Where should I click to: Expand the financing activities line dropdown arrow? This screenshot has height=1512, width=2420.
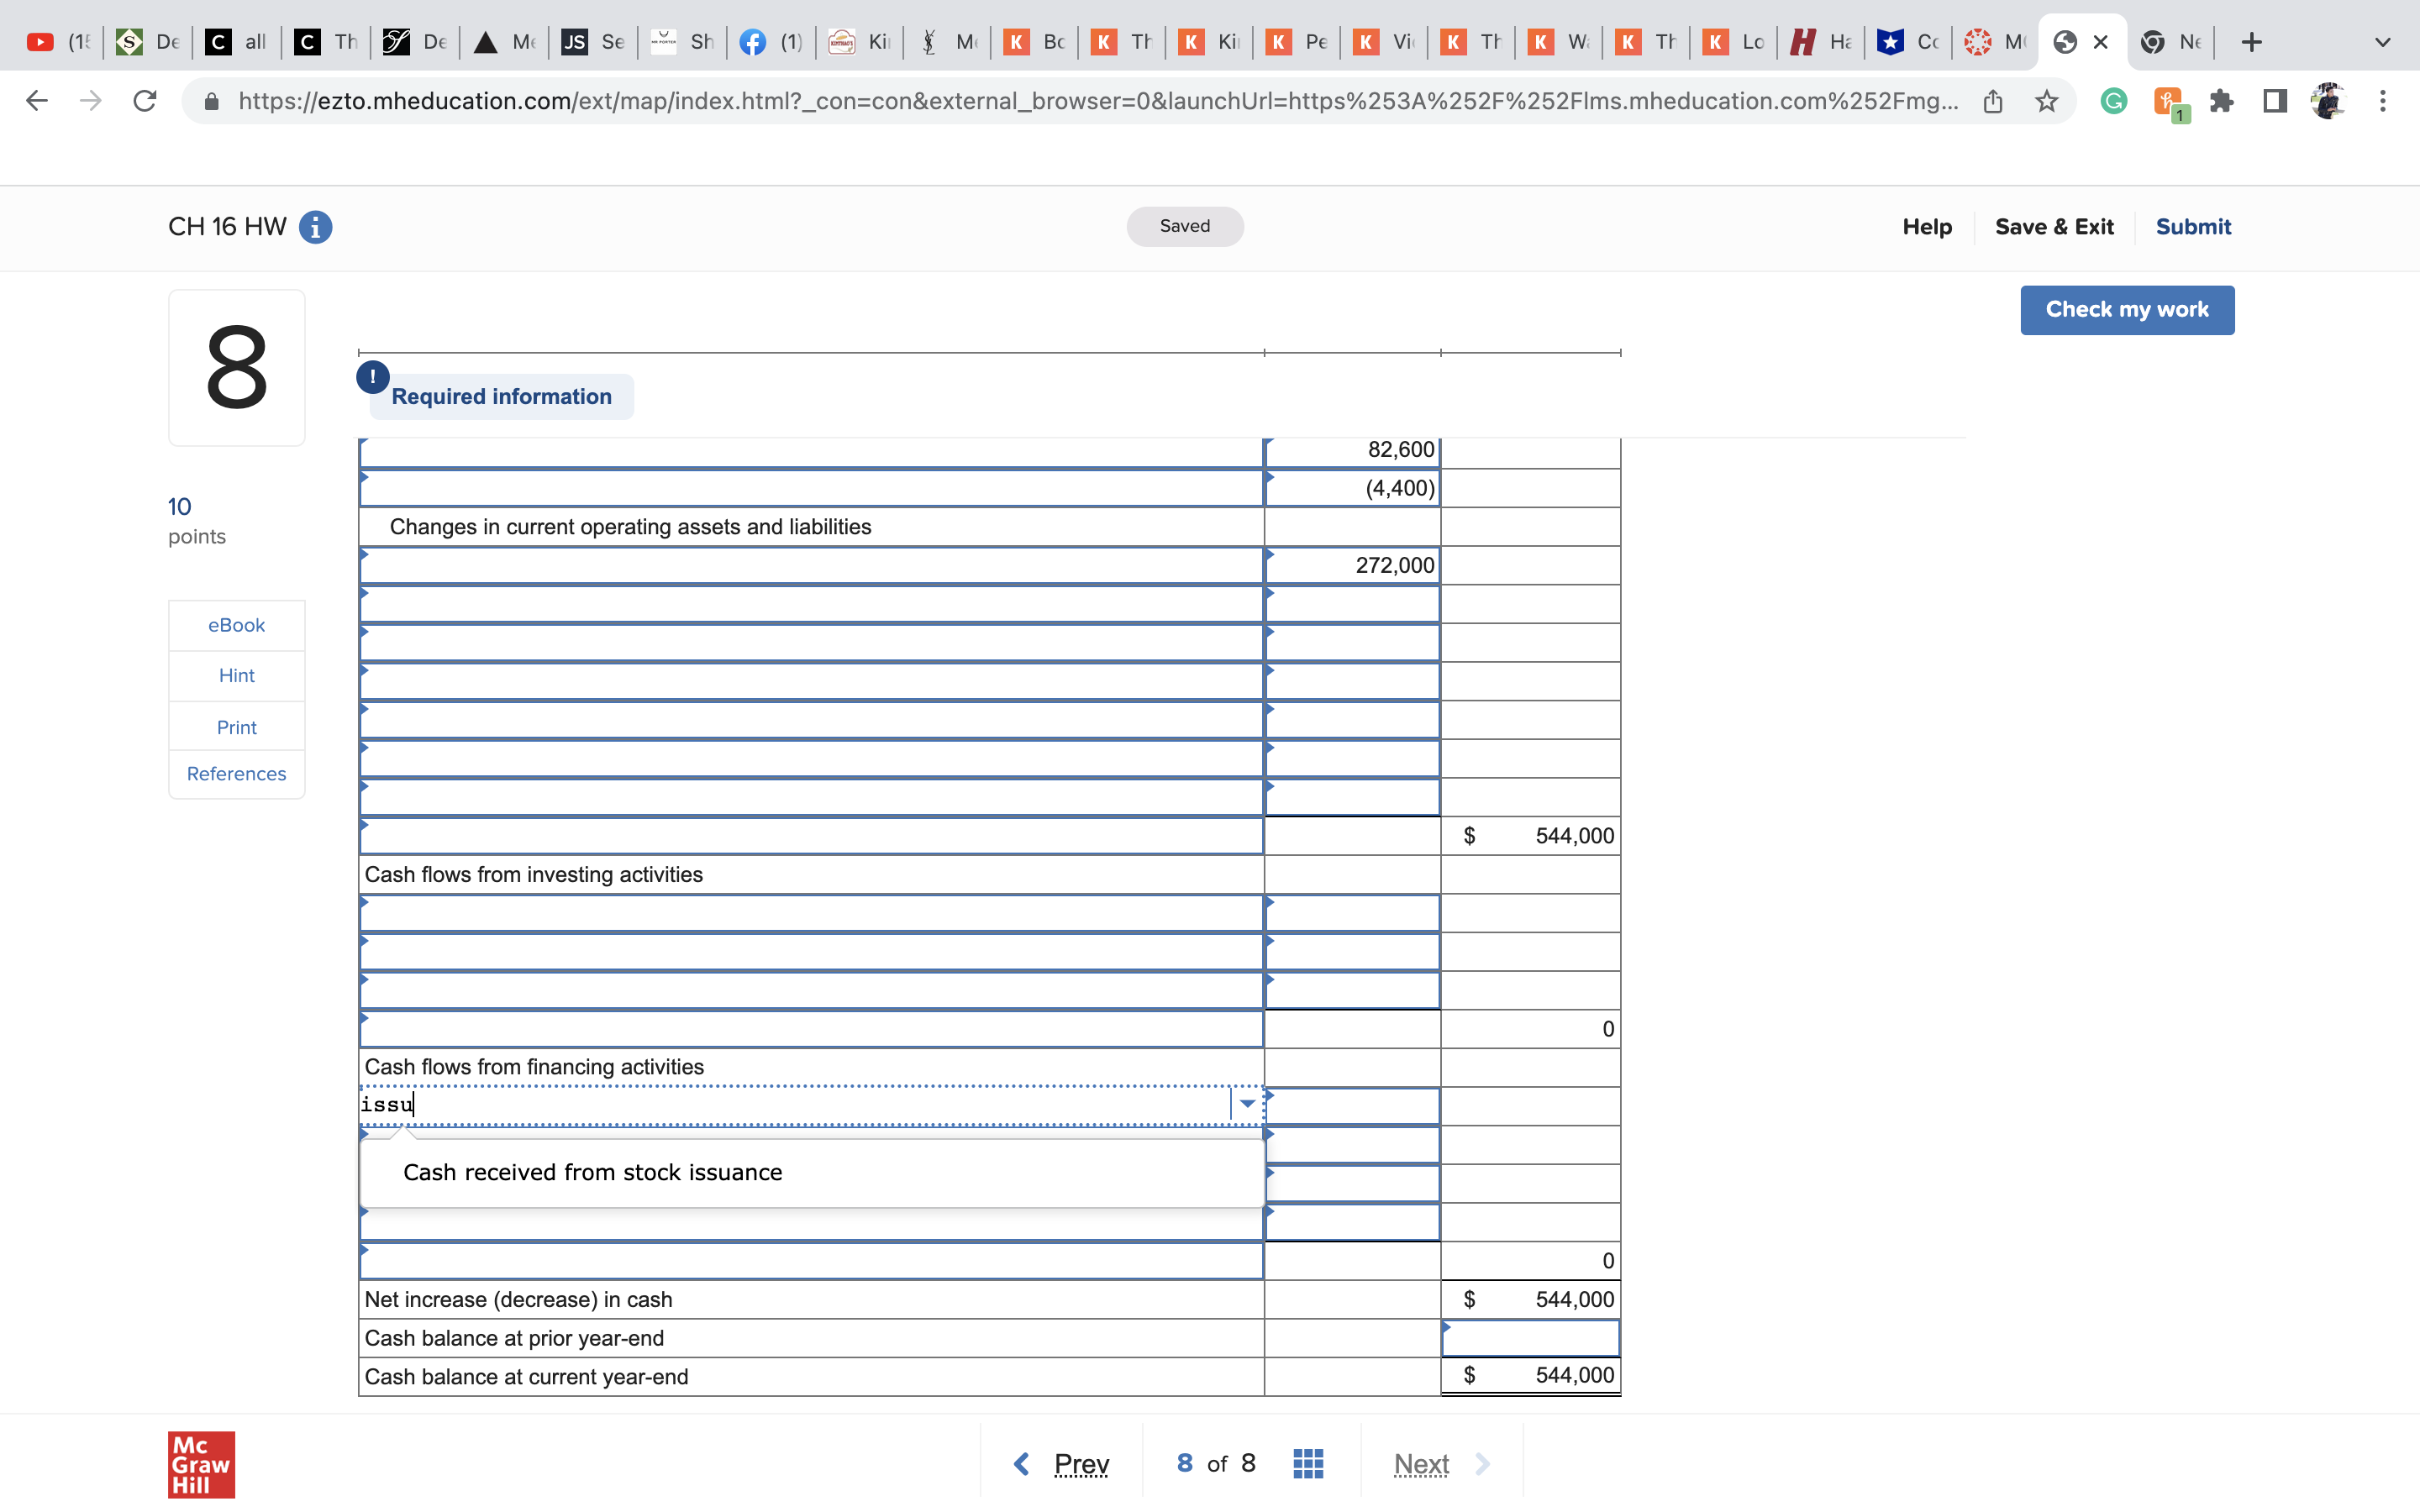1246,1104
